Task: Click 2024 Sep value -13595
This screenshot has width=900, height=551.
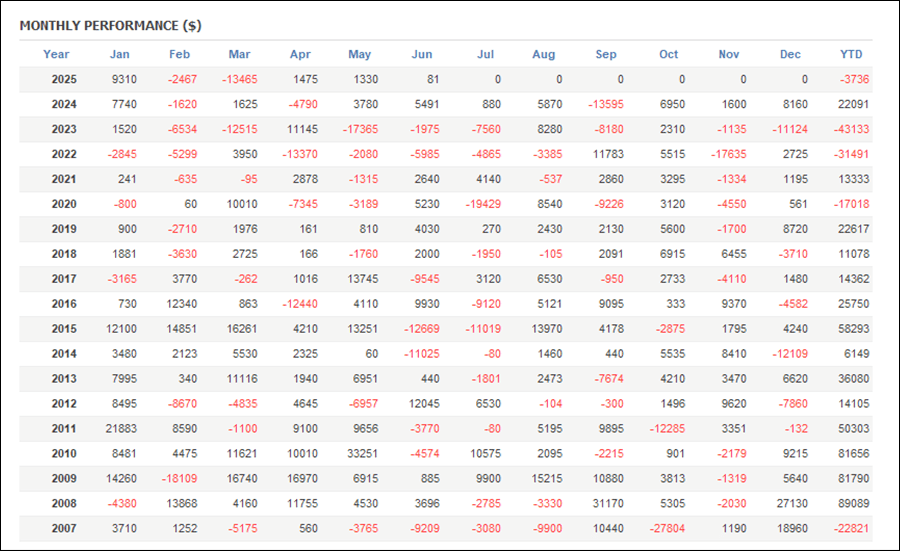Action: (x=606, y=104)
